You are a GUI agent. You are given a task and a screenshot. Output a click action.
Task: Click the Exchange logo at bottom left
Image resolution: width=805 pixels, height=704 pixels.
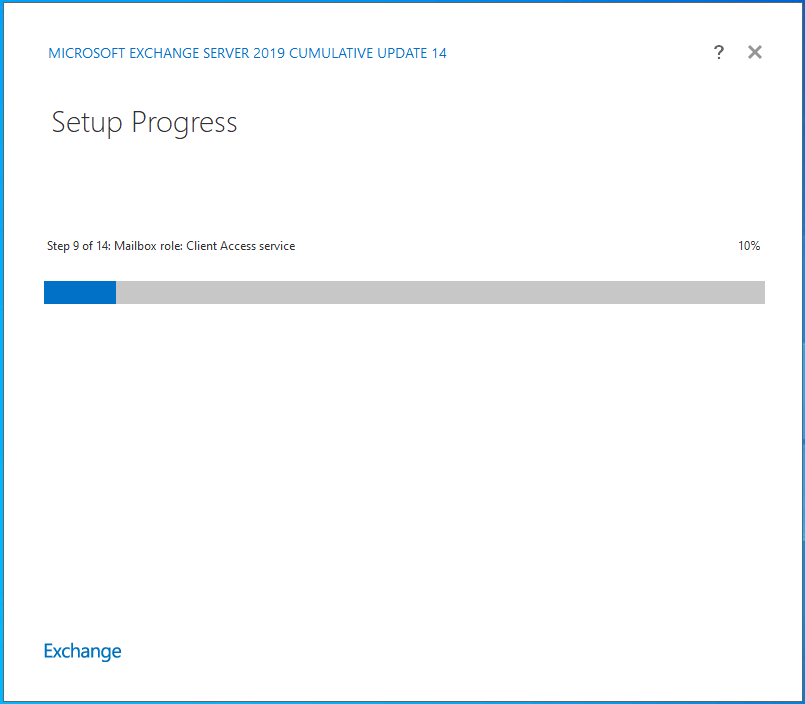click(82, 651)
